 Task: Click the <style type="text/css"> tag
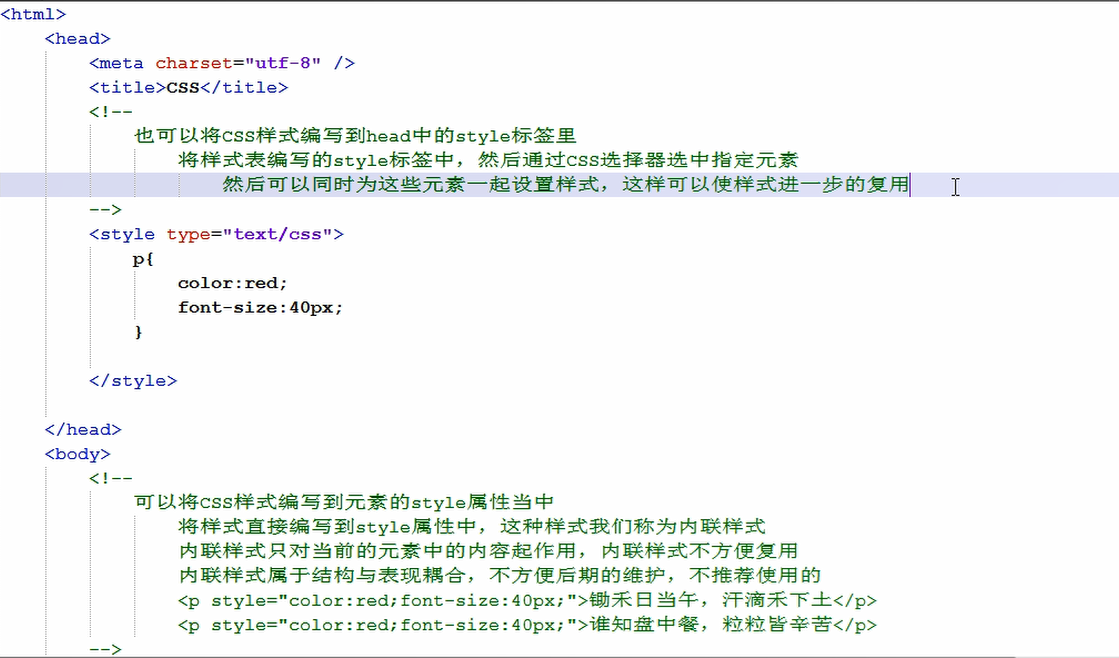click(218, 233)
